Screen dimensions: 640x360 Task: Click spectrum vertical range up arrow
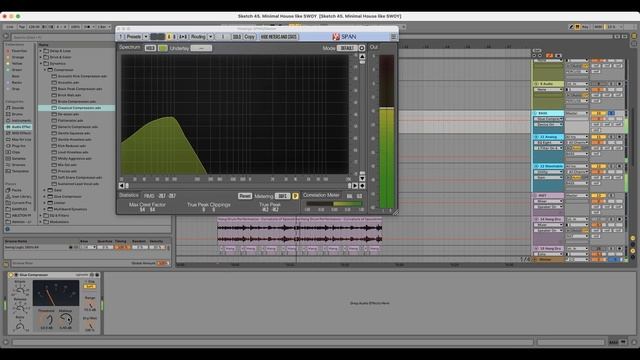tap(362, 56)
